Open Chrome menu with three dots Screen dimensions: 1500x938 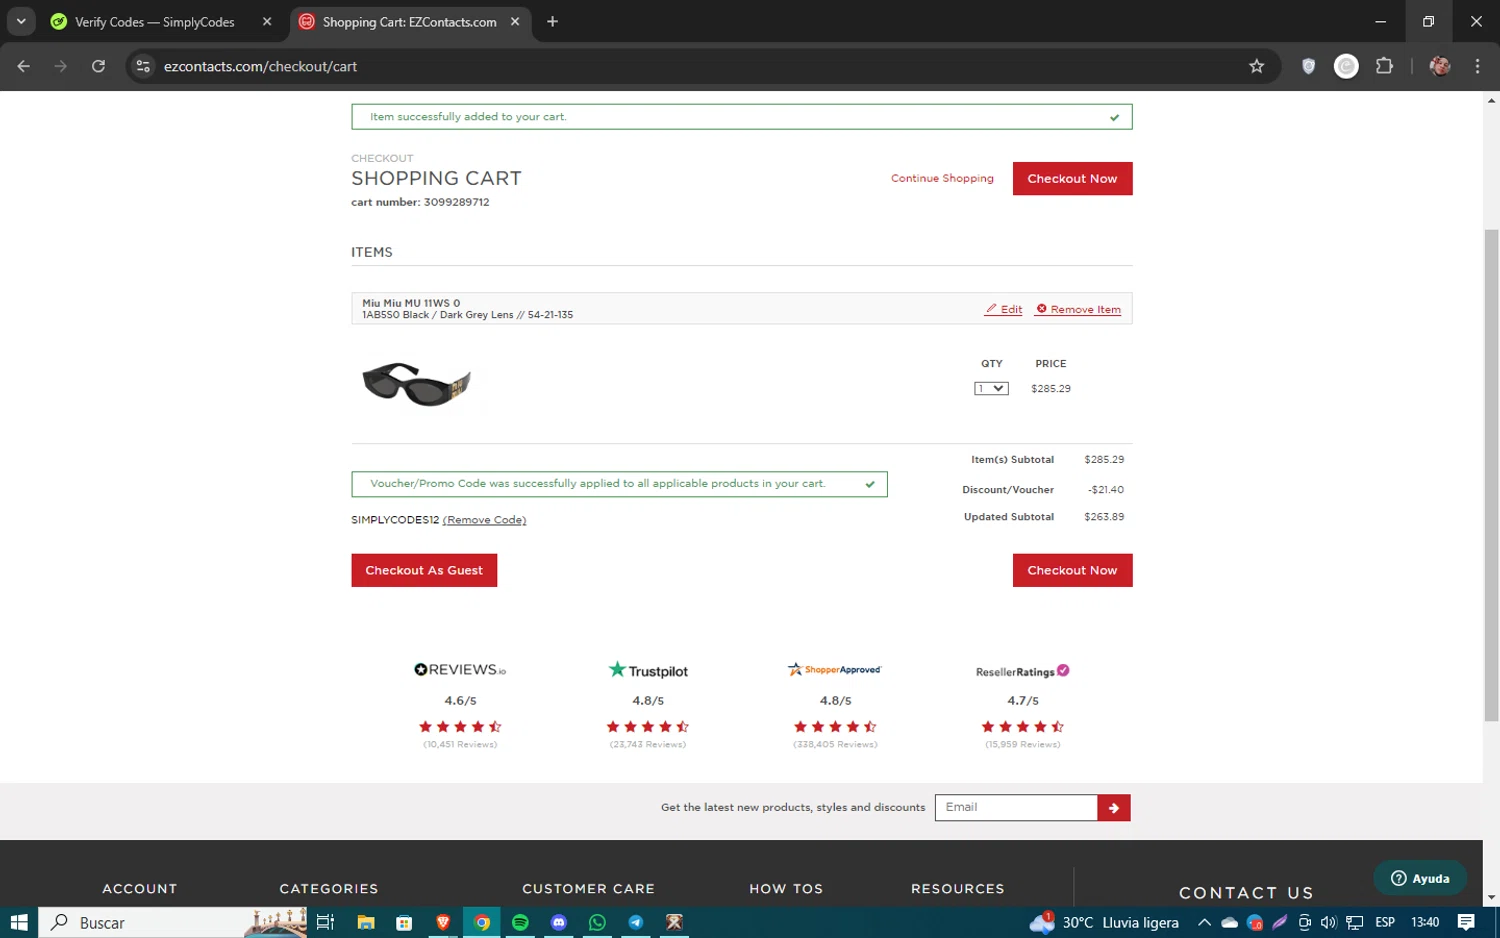click(x=1477, y=66)
